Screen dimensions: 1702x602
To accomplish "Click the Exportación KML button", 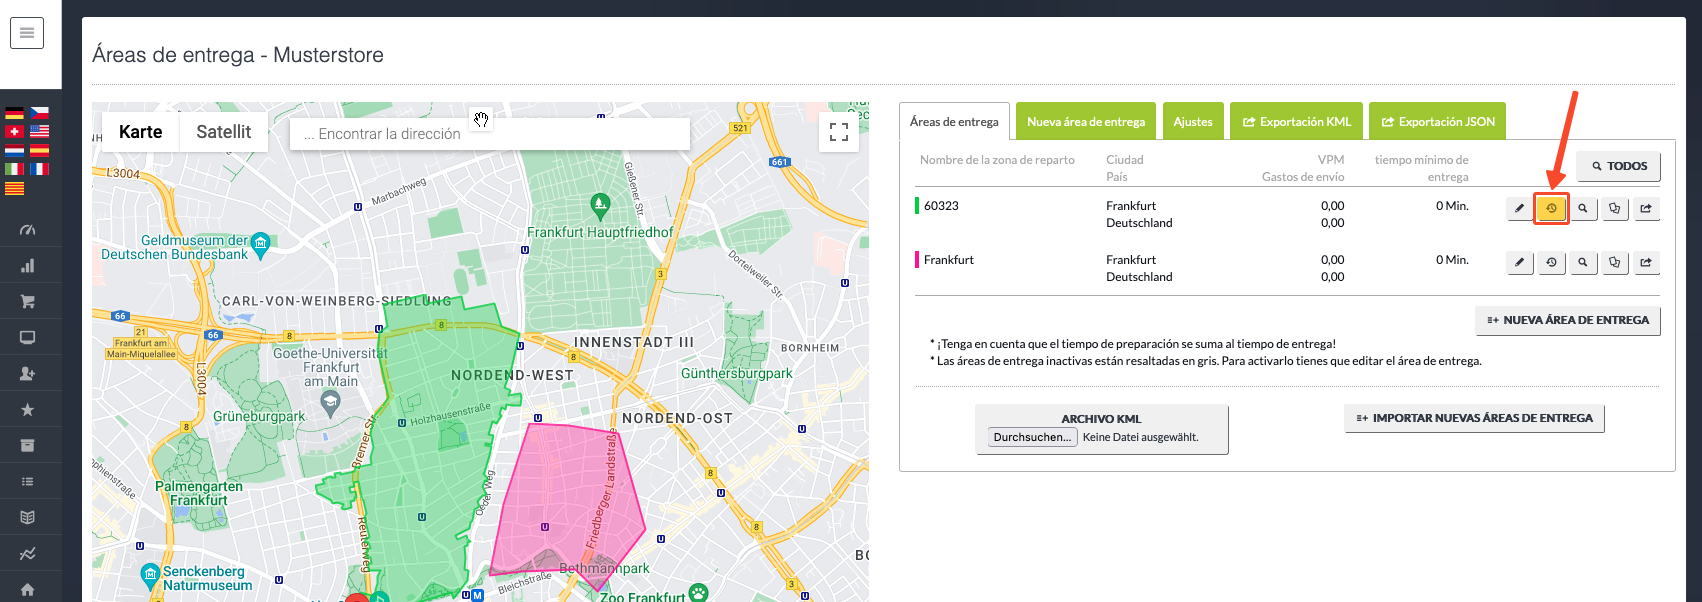I will 1296,122.
